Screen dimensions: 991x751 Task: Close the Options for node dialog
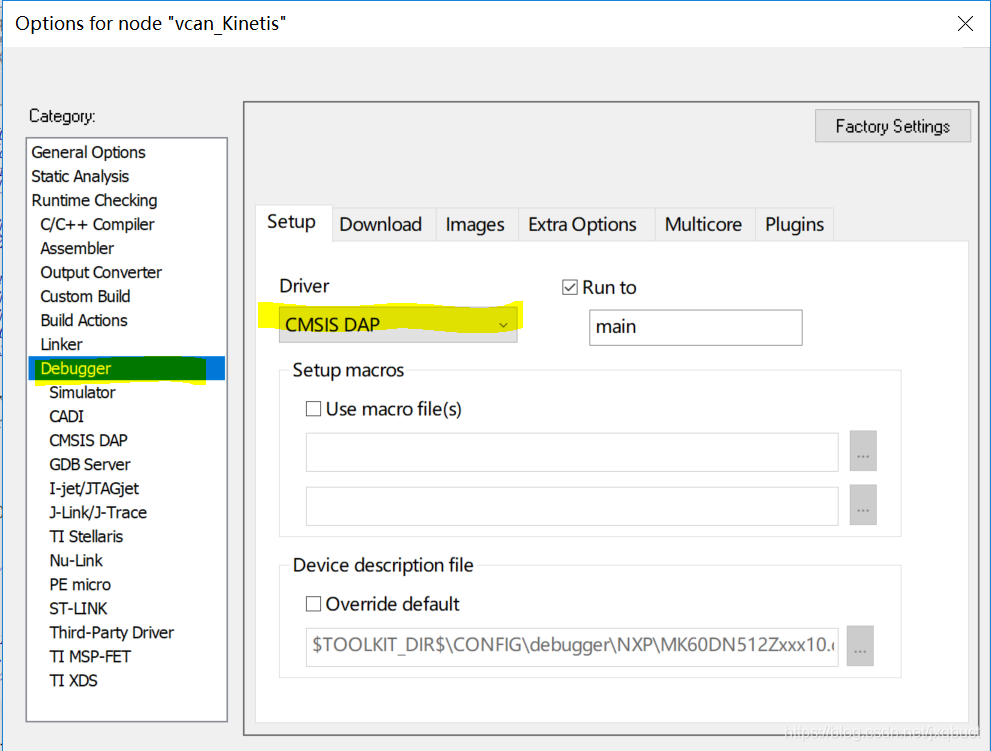(x=965, y=24)
